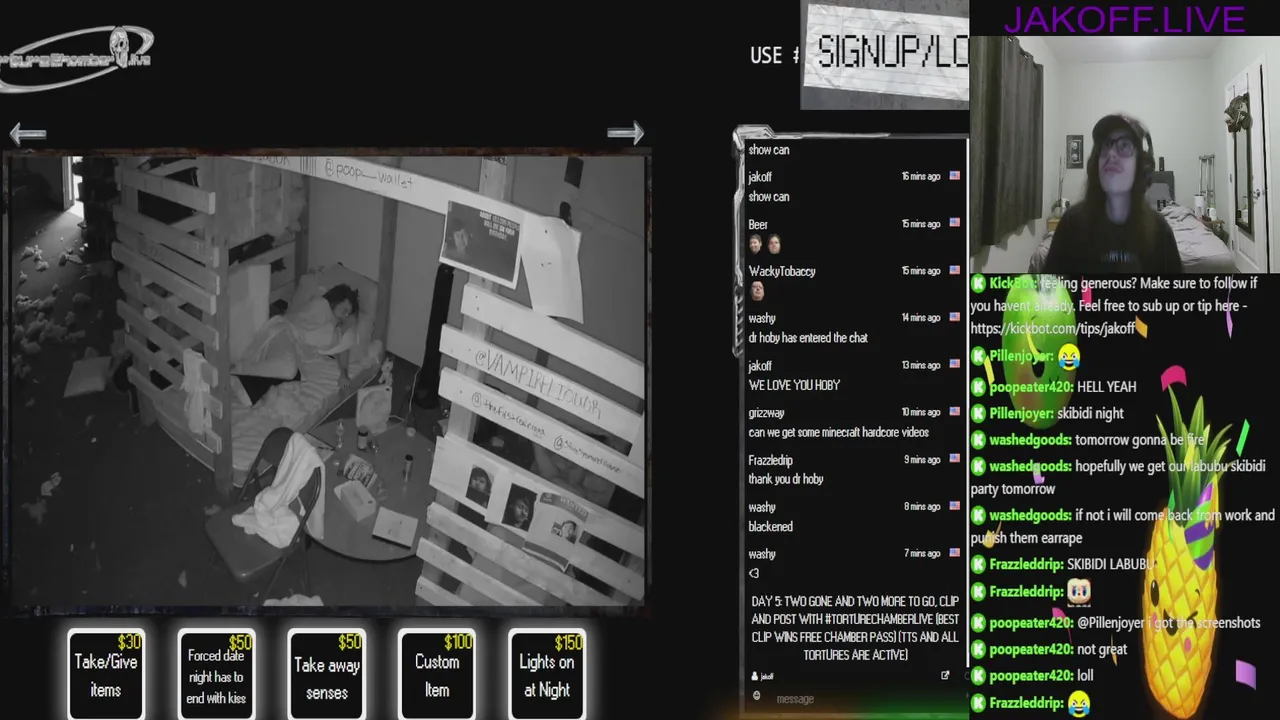Screen dimensions: 1280x720
Task: Open the emoji picker beside message field
Action: click(x=756, y=697)
